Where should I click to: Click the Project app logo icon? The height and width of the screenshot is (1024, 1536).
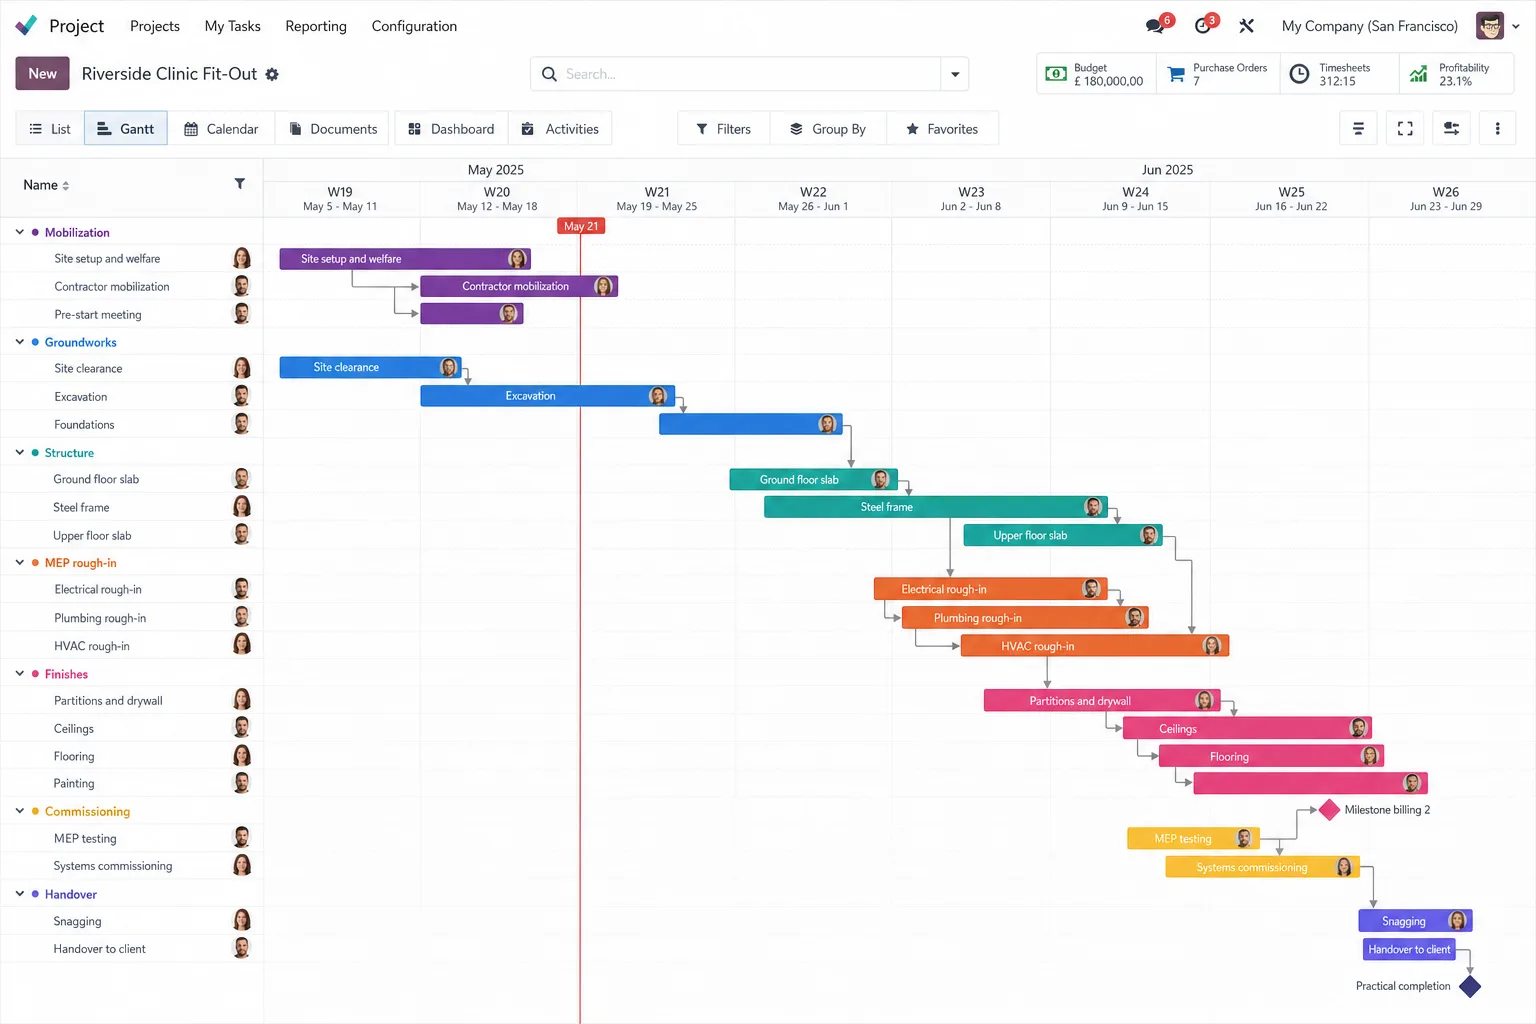tap(26, 26)
